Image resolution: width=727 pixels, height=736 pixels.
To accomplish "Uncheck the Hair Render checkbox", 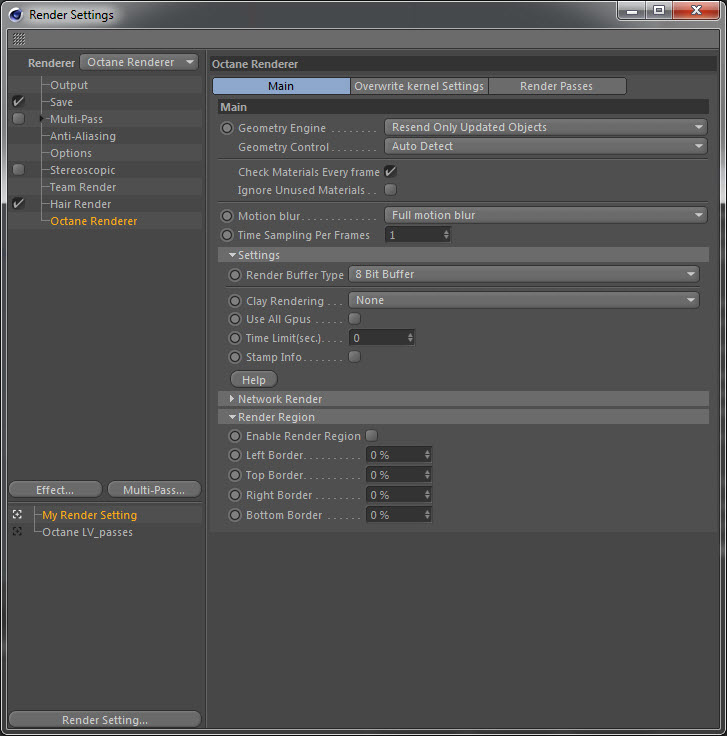I will [18, 204].
